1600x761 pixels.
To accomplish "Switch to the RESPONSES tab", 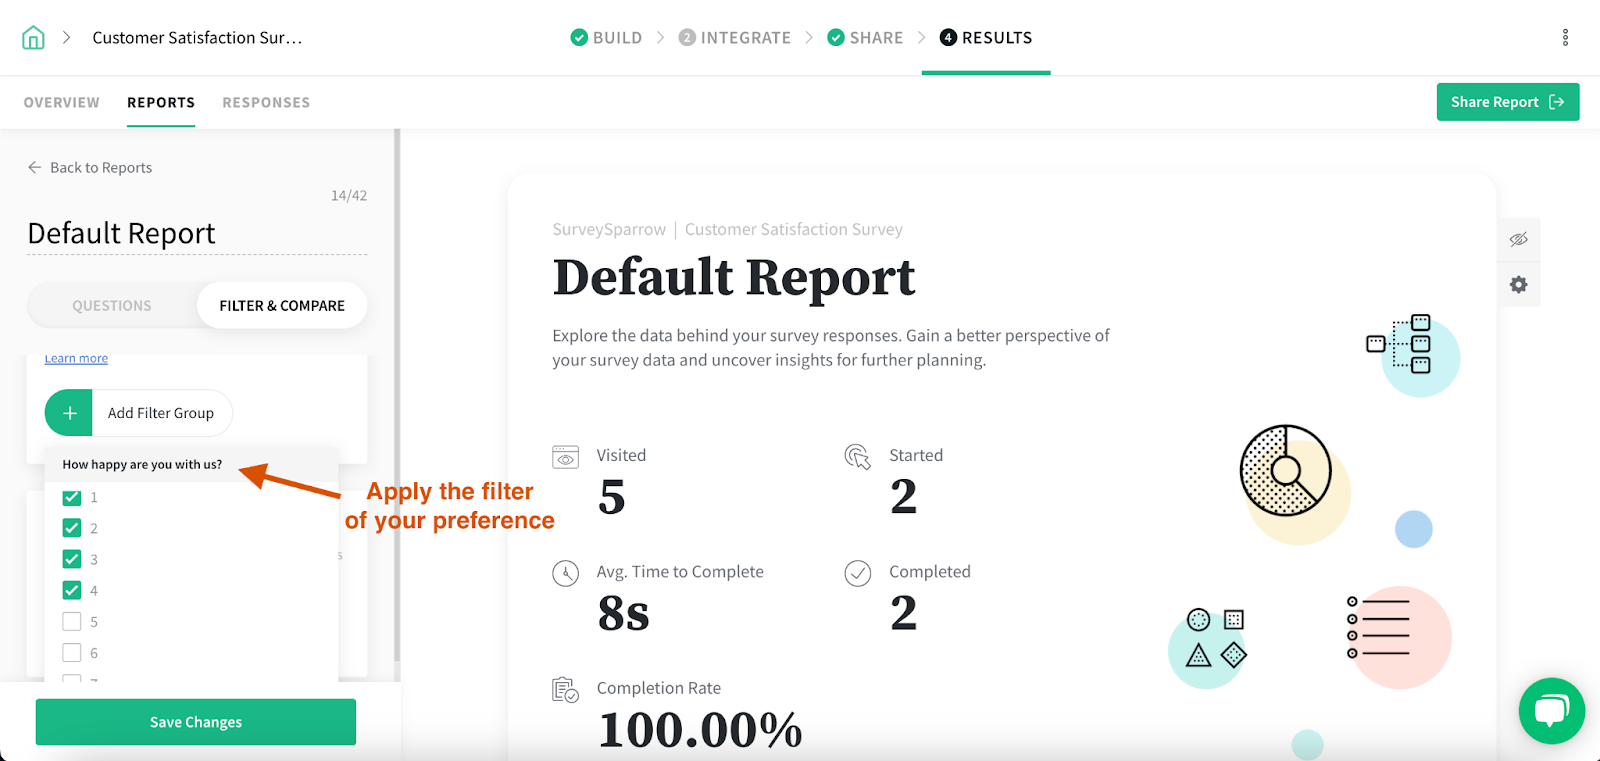I will pyautogui.click(x=266, y=102).
